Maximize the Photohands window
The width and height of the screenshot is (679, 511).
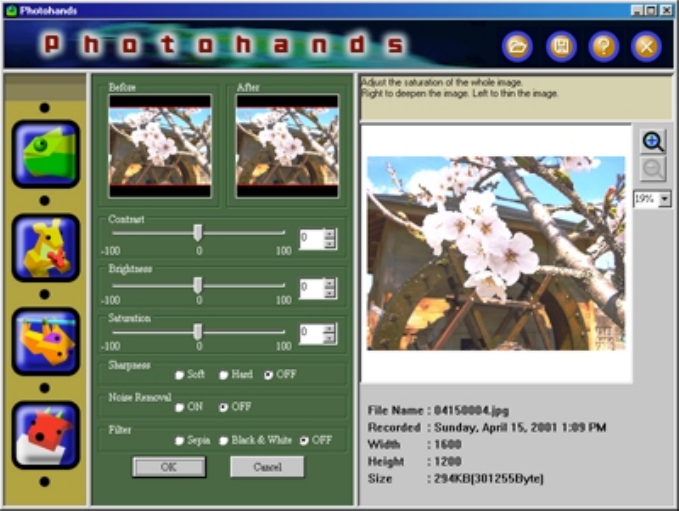651,10
